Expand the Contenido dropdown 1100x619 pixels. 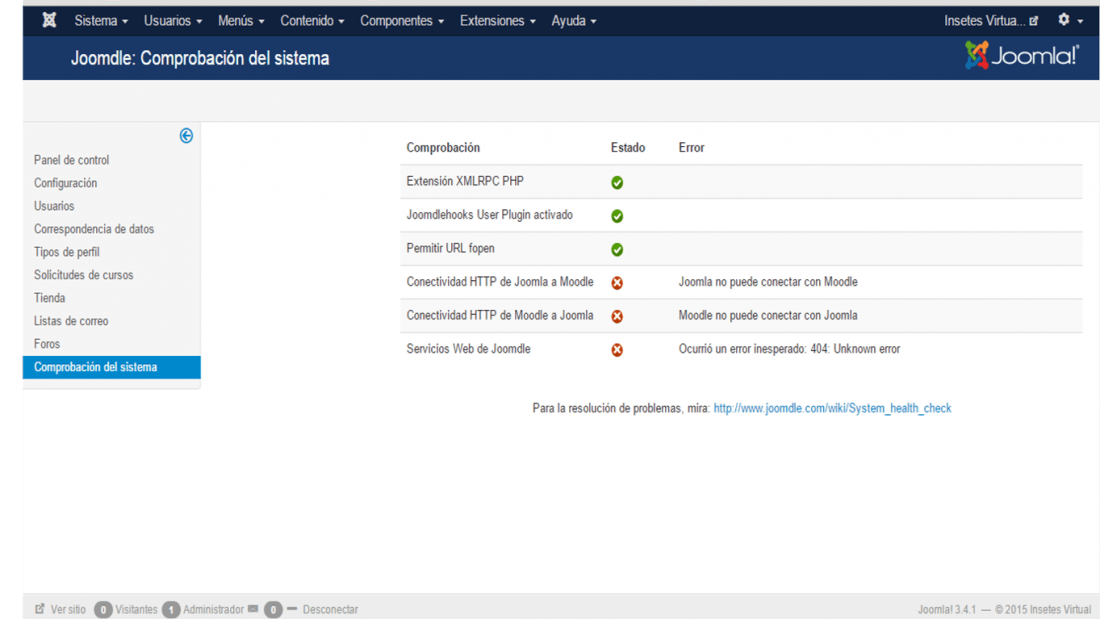click(x=312, y=21)
